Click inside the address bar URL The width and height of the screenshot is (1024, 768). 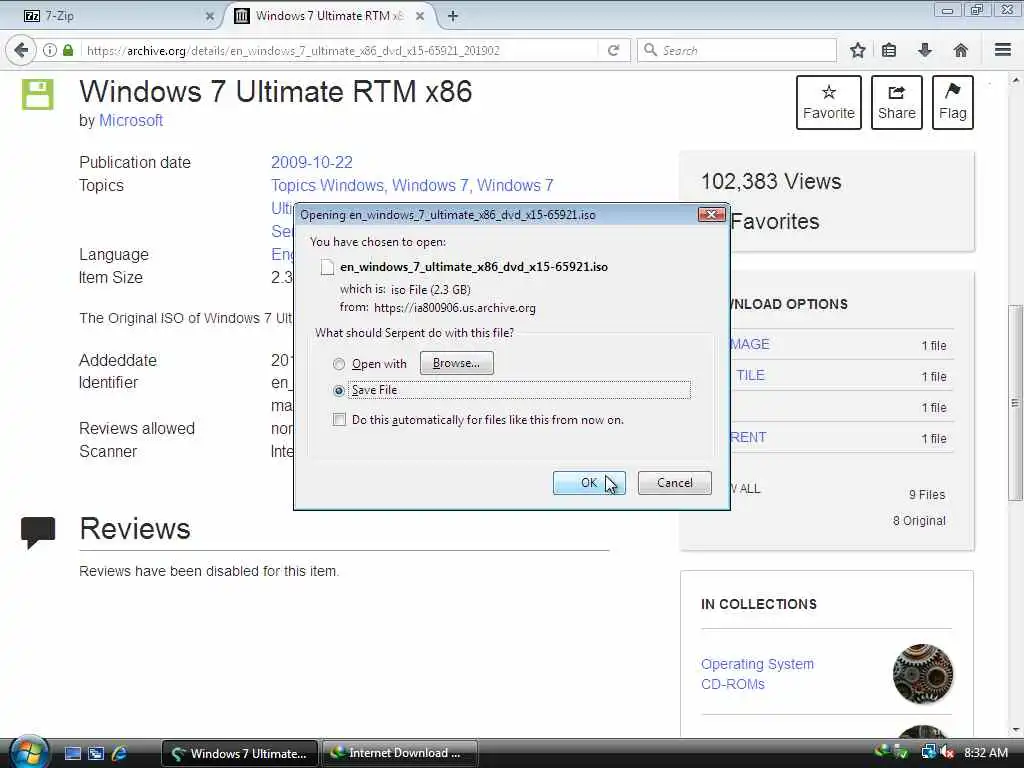pyautogui.click(x=340, y=50)
